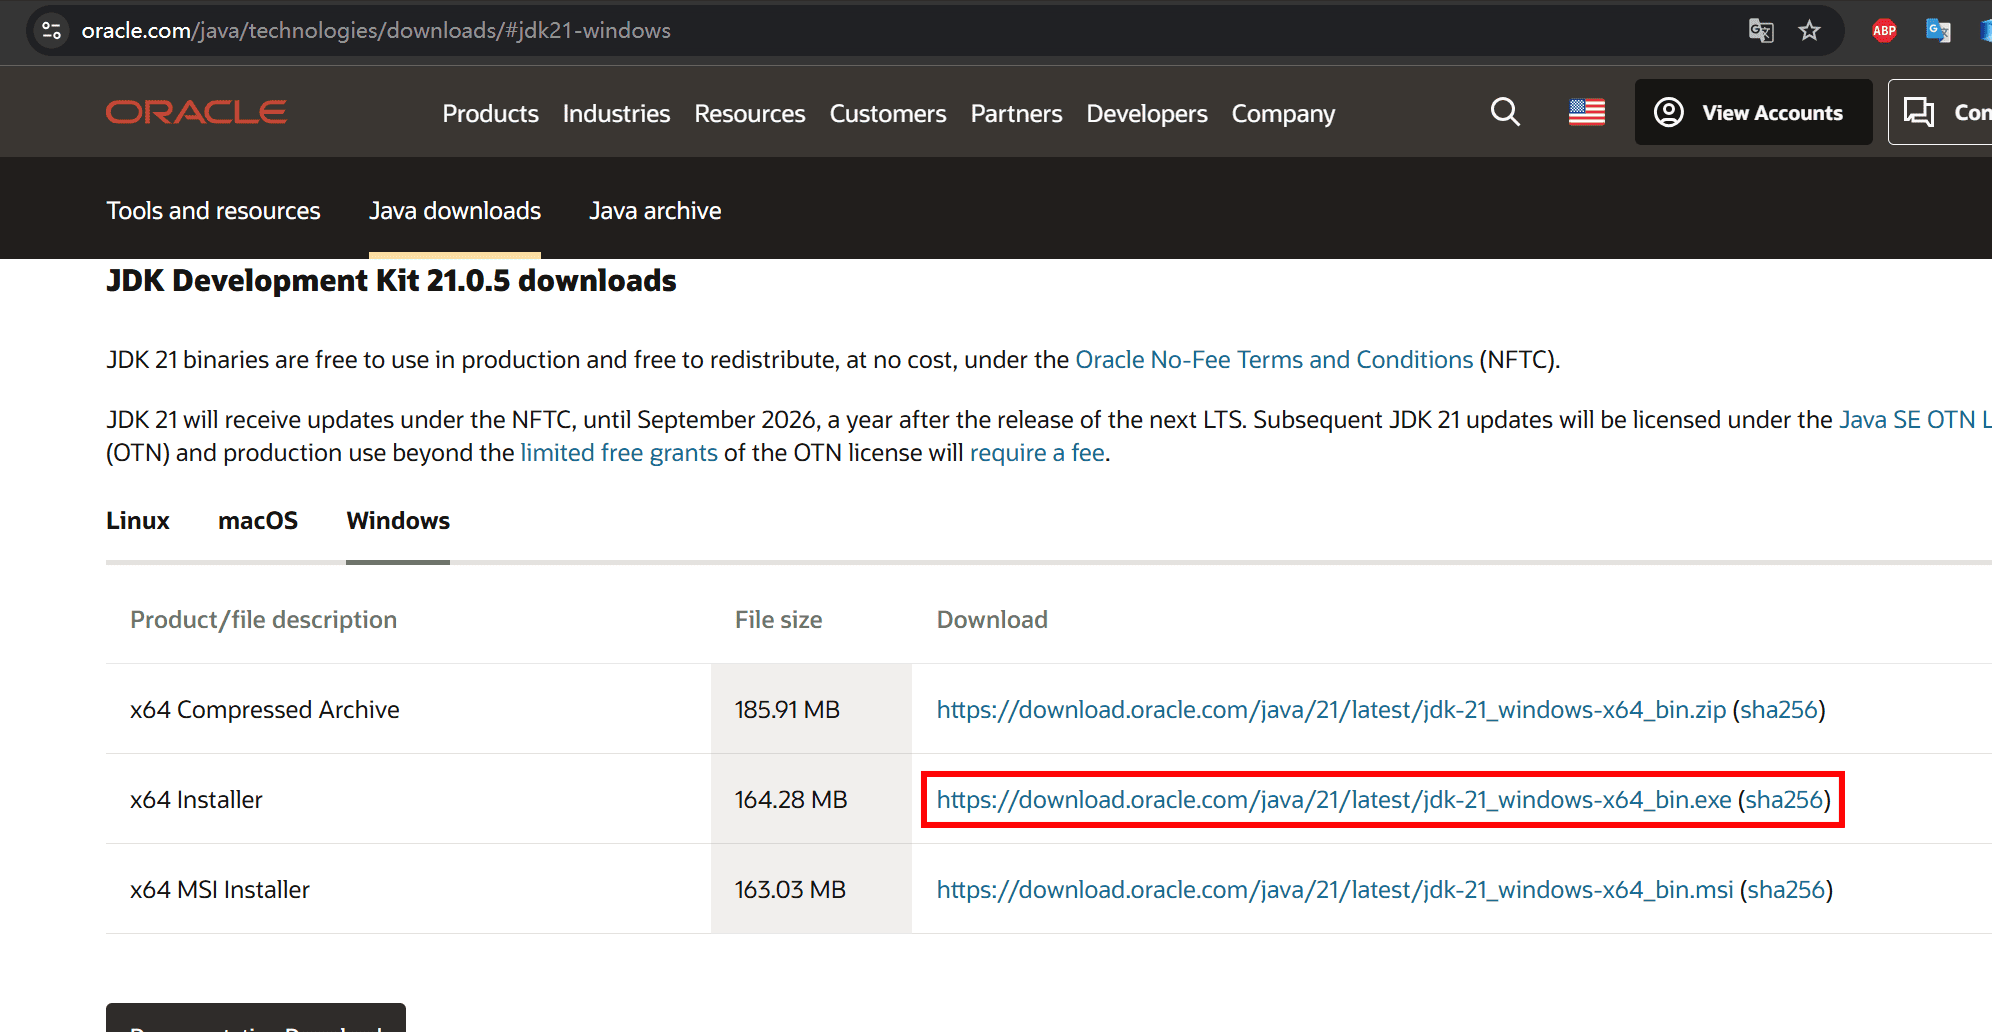The height and width of the screenshot is (1032, 1992).
Task: Click the Oracle logo
Action: (196, 112)
